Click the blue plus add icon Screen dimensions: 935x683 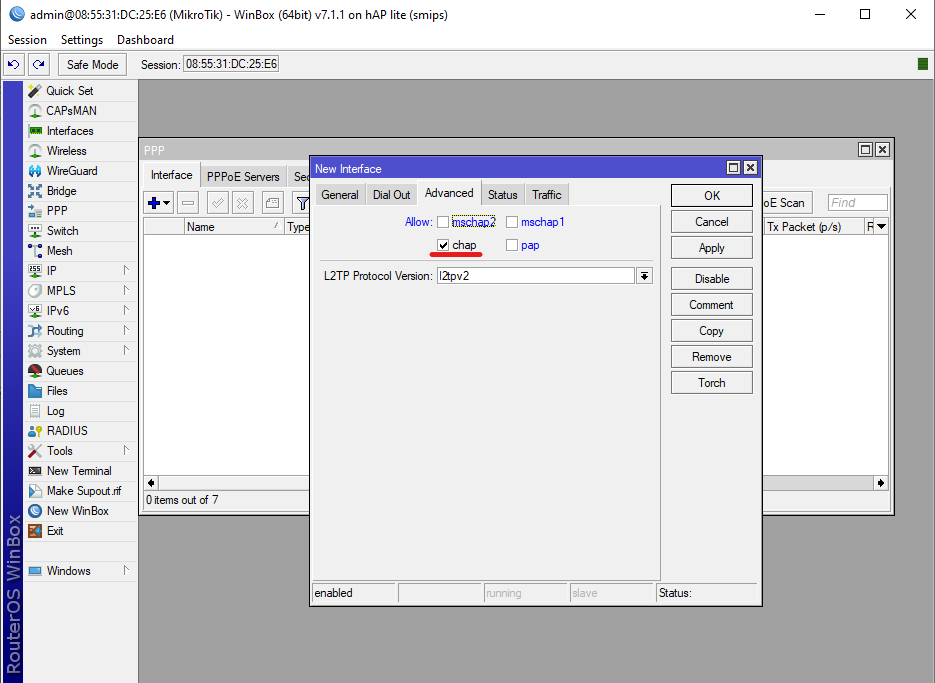click(154, 203)
